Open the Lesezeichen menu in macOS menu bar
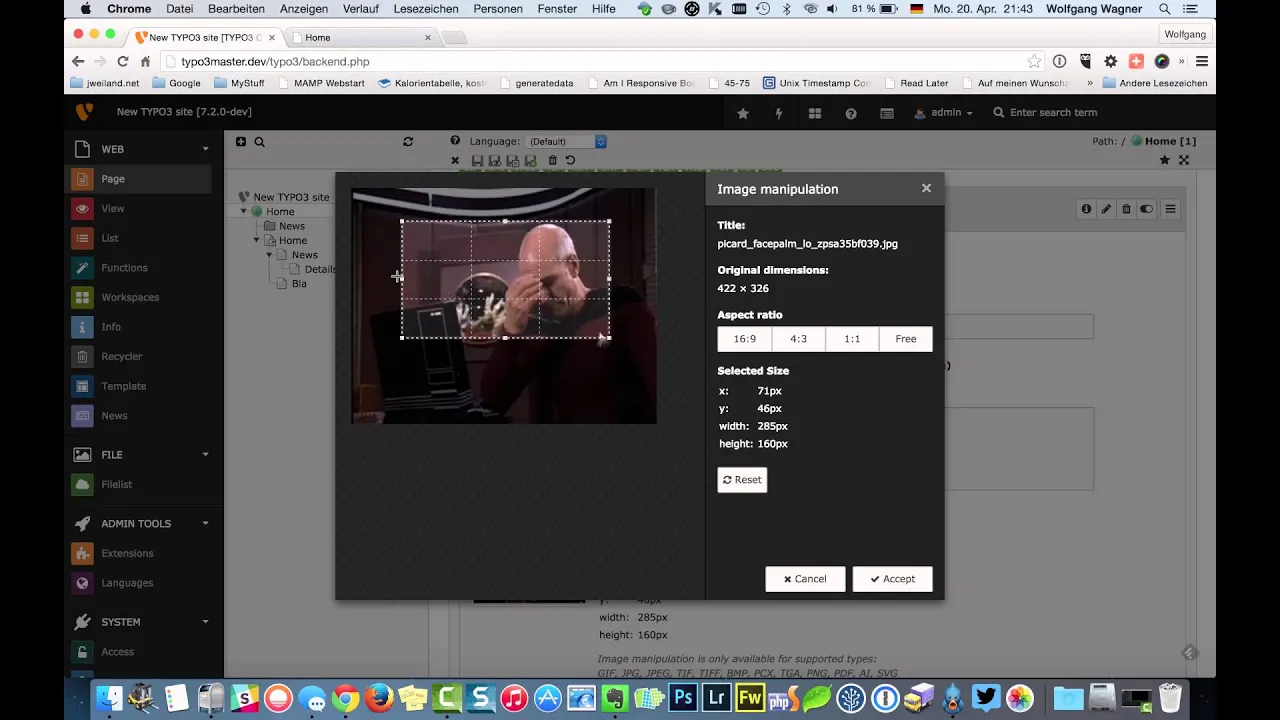Image resolution: width=1280 pixels, height=720 pixels. (x=426, y=9)
